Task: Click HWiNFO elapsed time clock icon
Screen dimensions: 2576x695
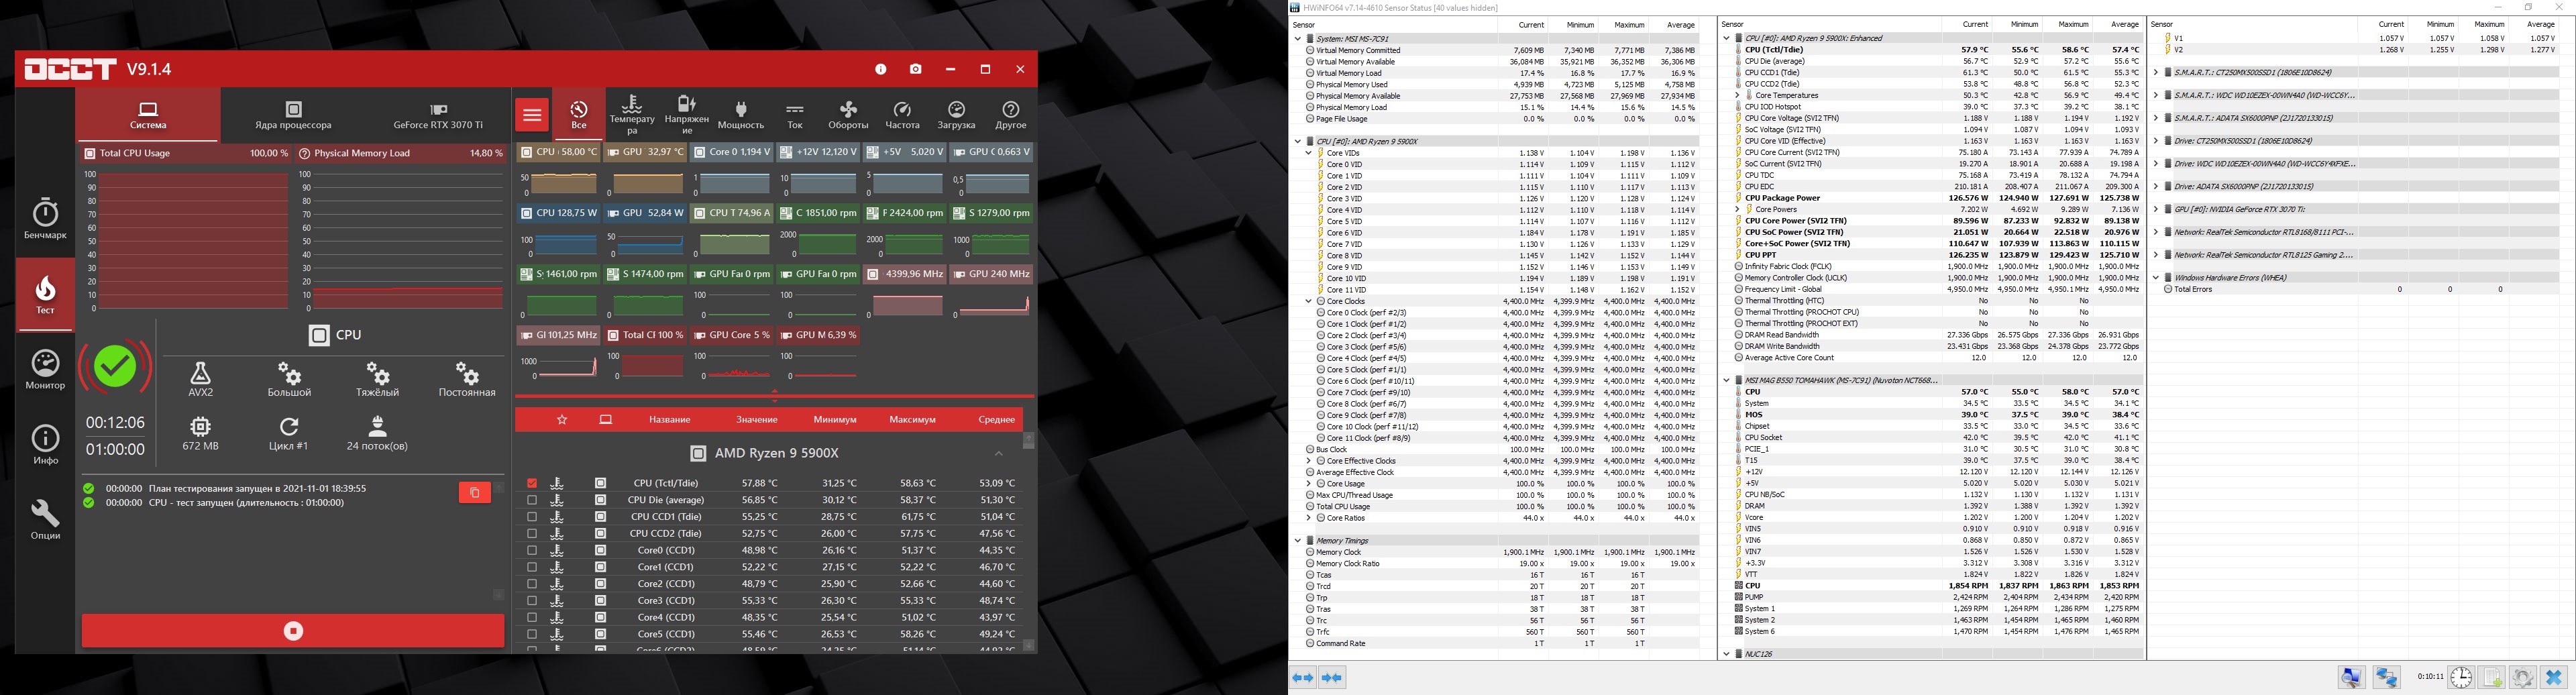Action: pyautogui.click(x=2461, y=677)
